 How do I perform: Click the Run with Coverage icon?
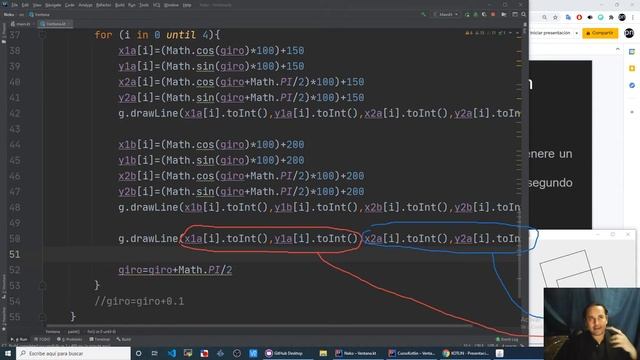coord(484,14)
